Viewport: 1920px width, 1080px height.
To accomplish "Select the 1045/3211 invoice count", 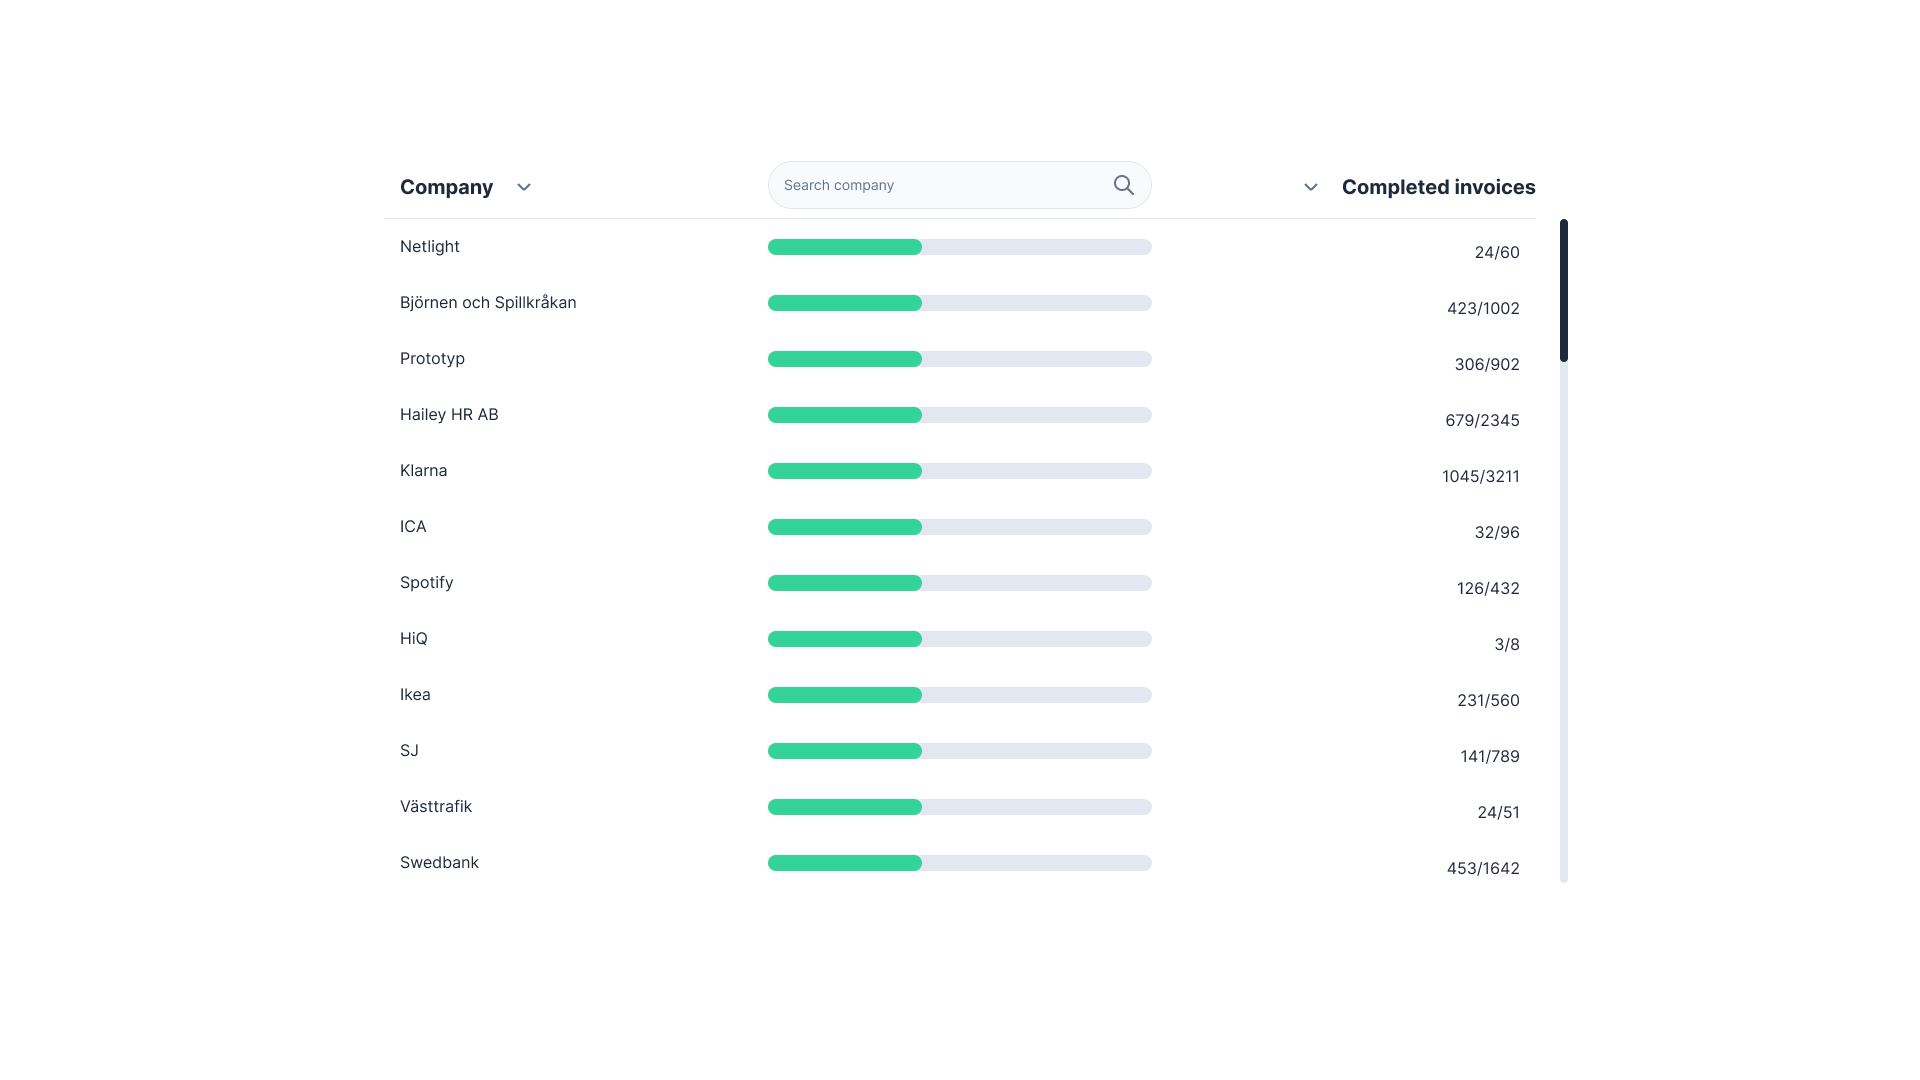I will pyautogui.click(x=1480, y=476).
